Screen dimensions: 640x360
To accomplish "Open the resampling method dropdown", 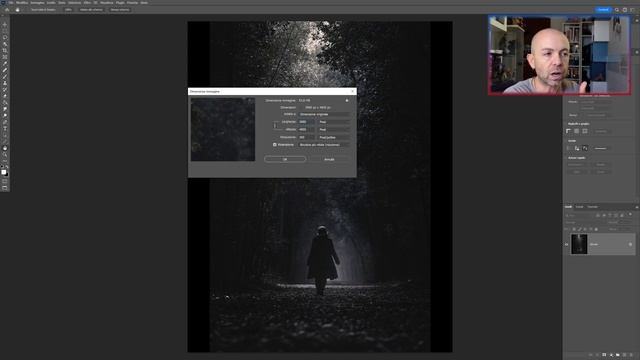I will click(324, 144).
